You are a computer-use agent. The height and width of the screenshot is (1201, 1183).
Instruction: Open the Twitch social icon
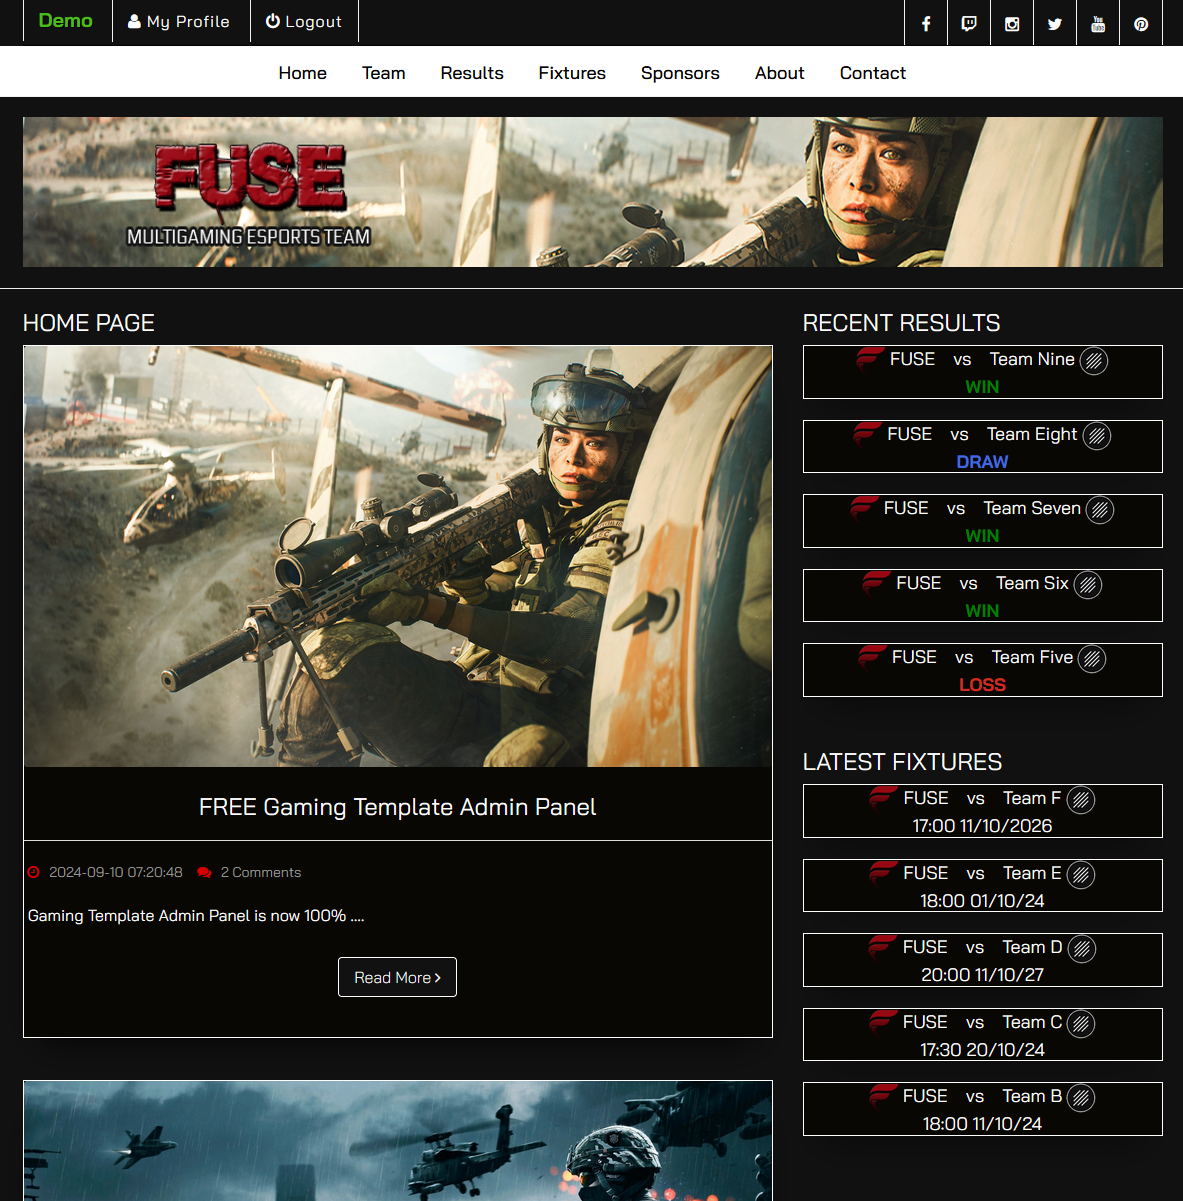coord(969,24)
